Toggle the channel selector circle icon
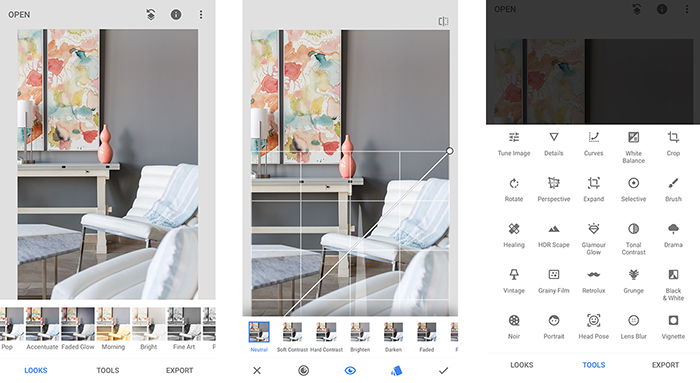Image resolution: width=700 pixels, height=383 pixels. tap(304, 371)
